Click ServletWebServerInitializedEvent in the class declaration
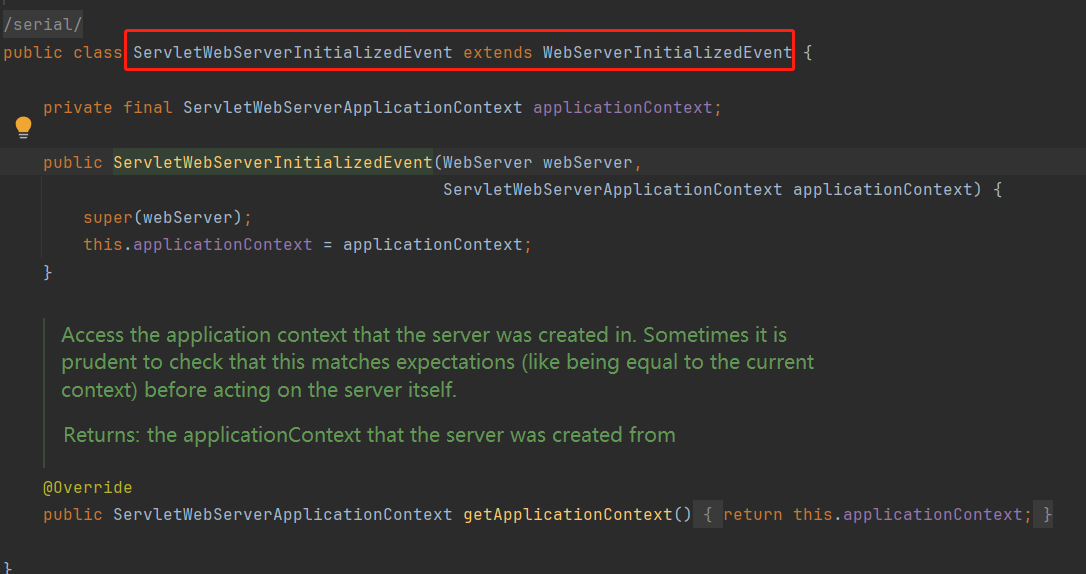 (x=292, y=52)
